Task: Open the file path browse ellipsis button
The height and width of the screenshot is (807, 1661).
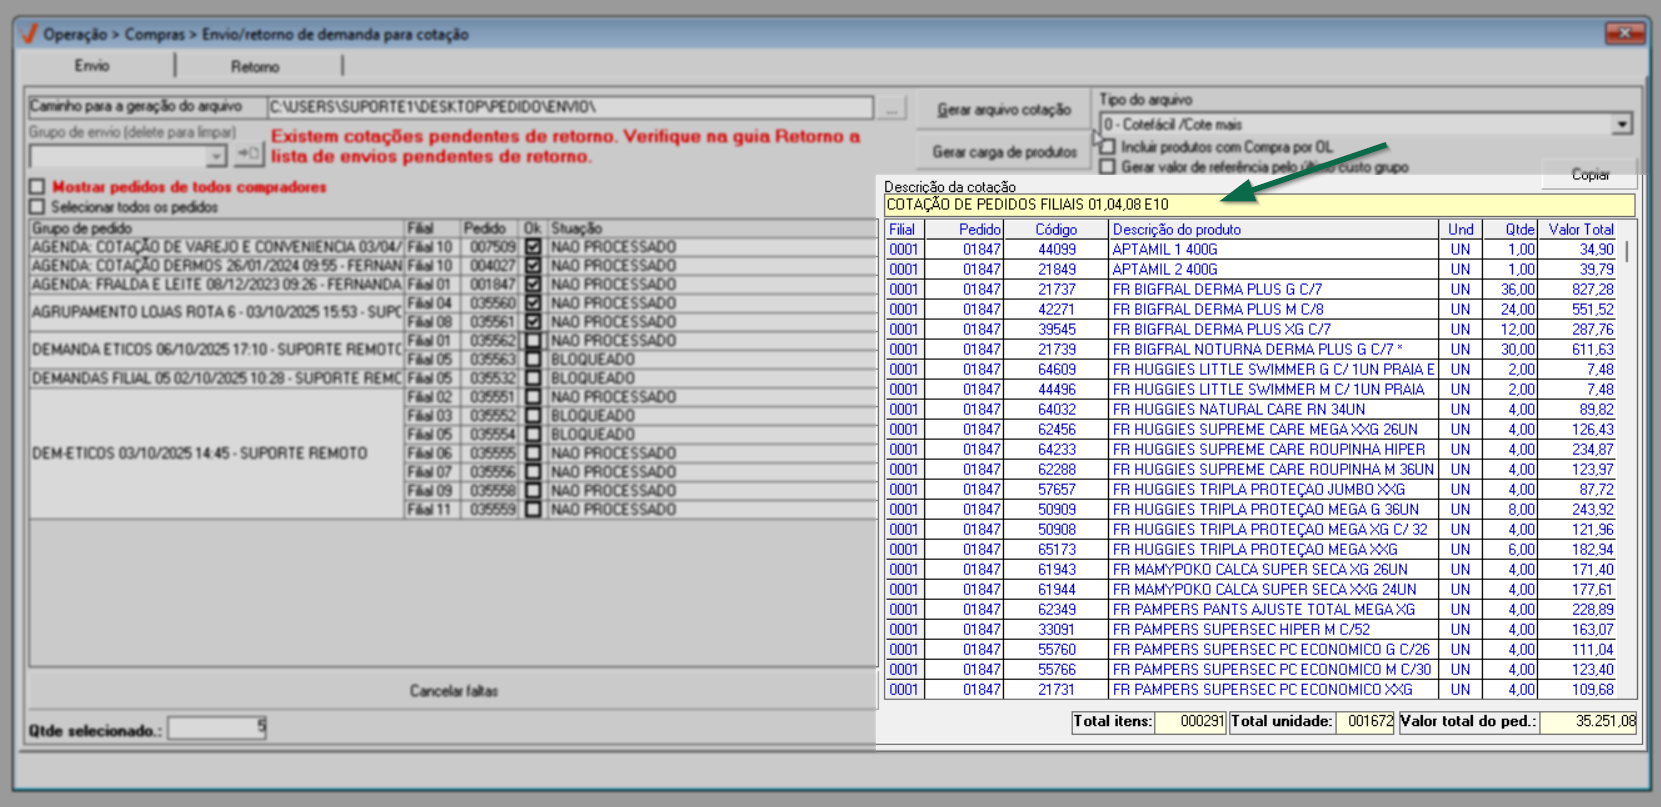Action: point(892,107)
